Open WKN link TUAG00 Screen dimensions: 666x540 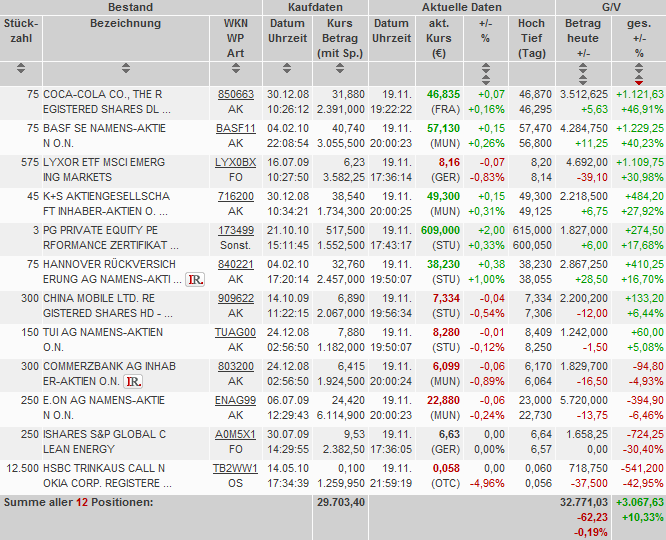coord(236,332)
